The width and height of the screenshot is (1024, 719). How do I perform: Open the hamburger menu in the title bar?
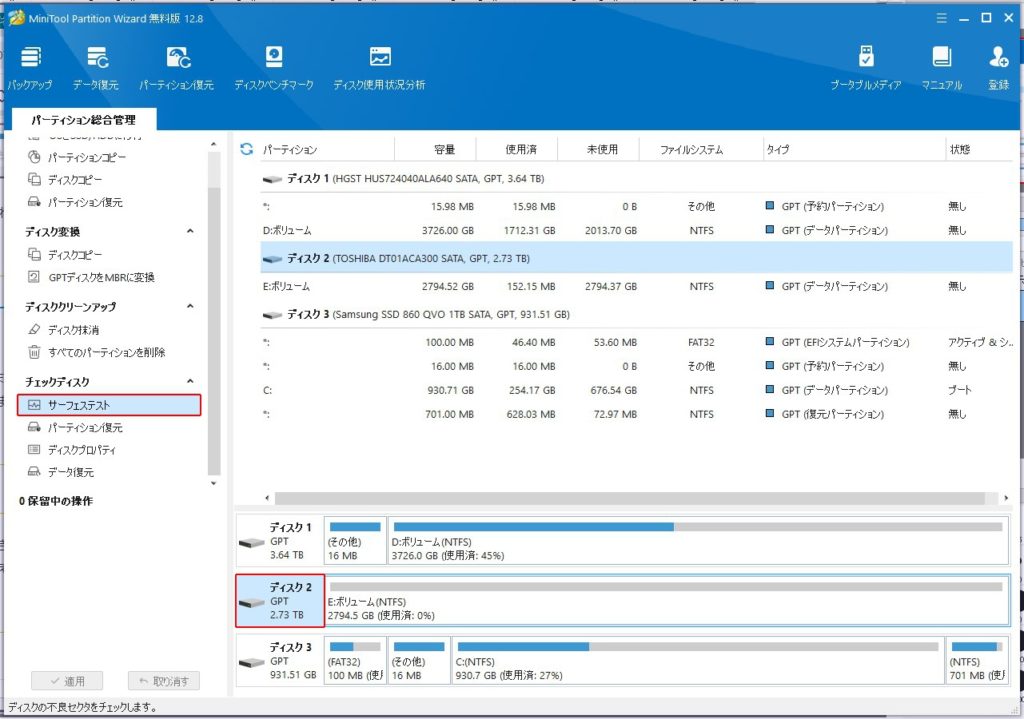pos(940,18)
